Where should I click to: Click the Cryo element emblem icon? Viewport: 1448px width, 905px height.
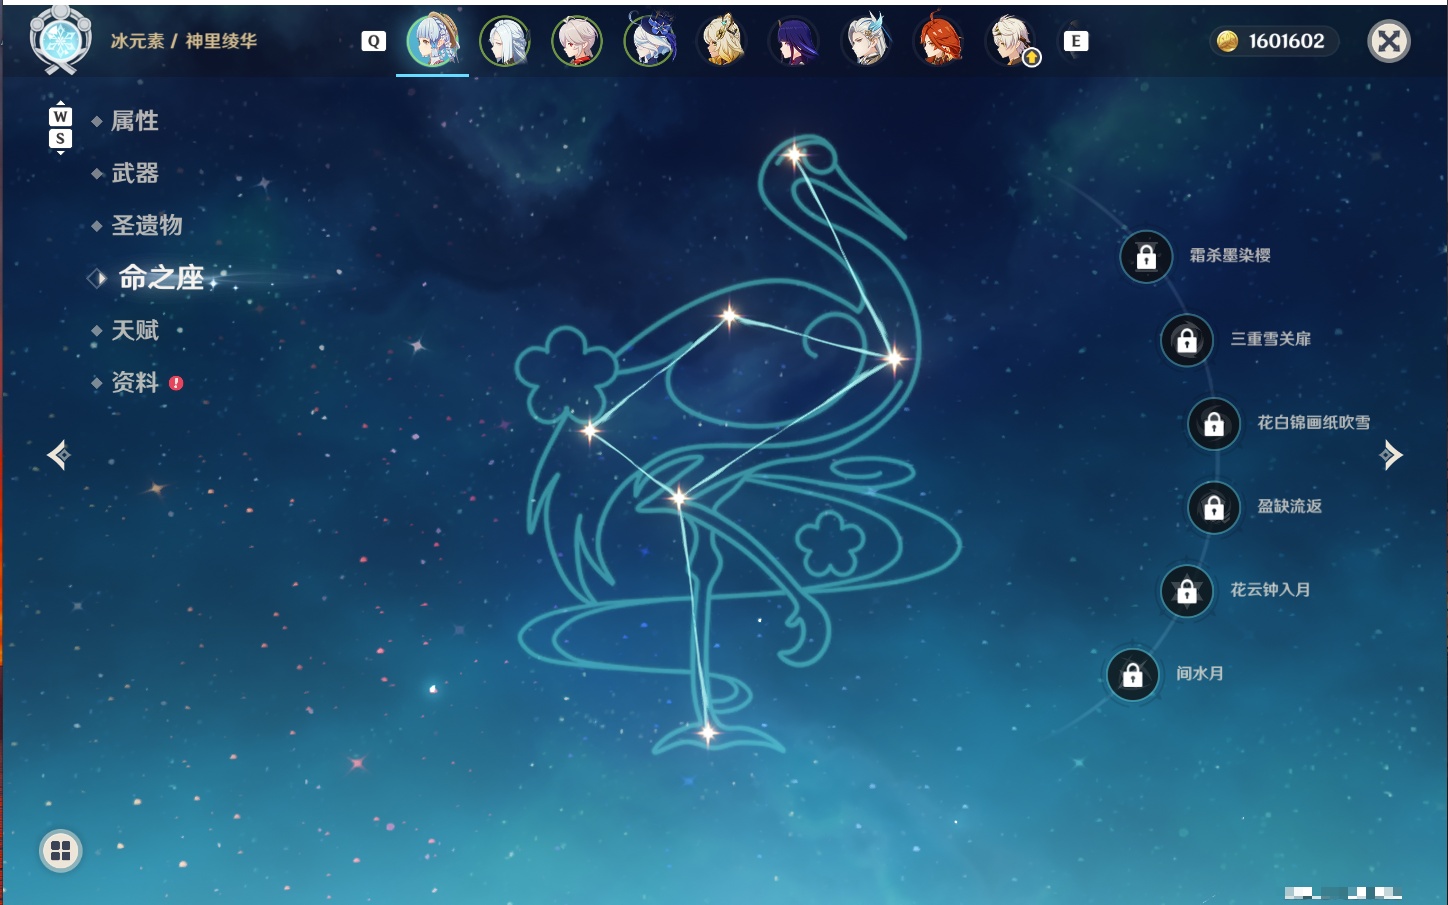click(x=61, y=39)
